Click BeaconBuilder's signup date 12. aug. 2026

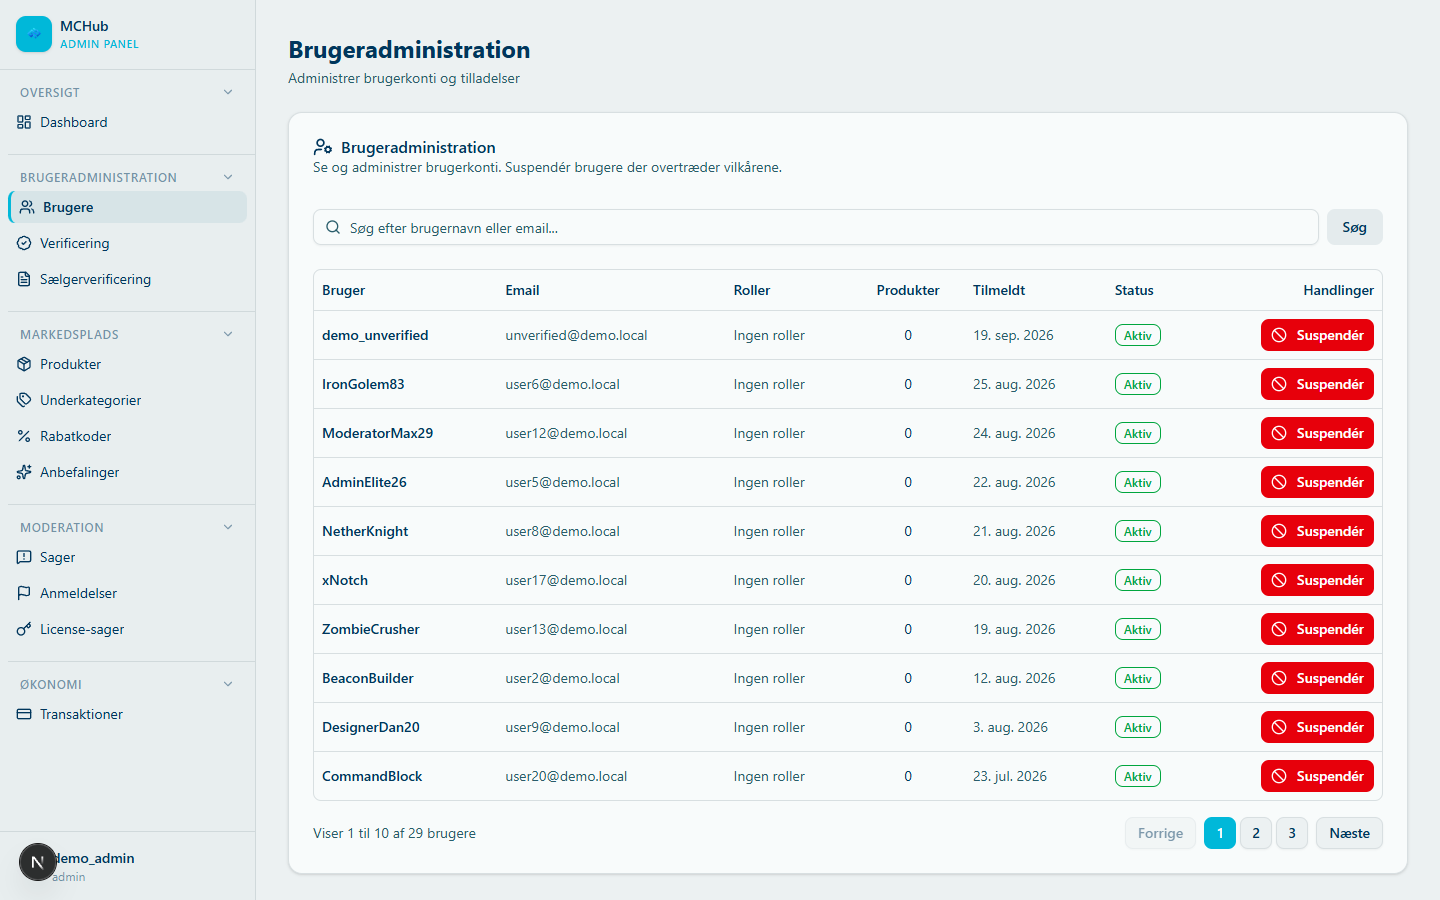tap(1014, 678)
